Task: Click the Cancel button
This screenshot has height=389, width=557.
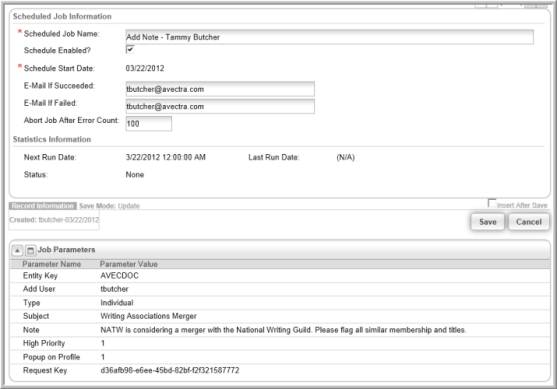Action: [529, 222]
